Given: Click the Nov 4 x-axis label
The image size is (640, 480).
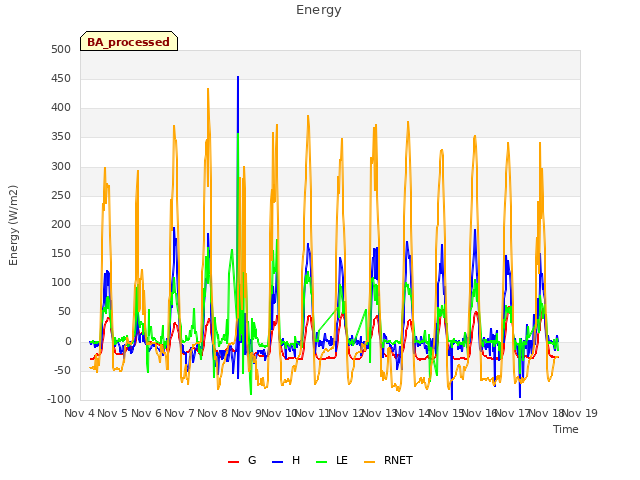Looking at the screenshot, I should (x=79, y=413).
